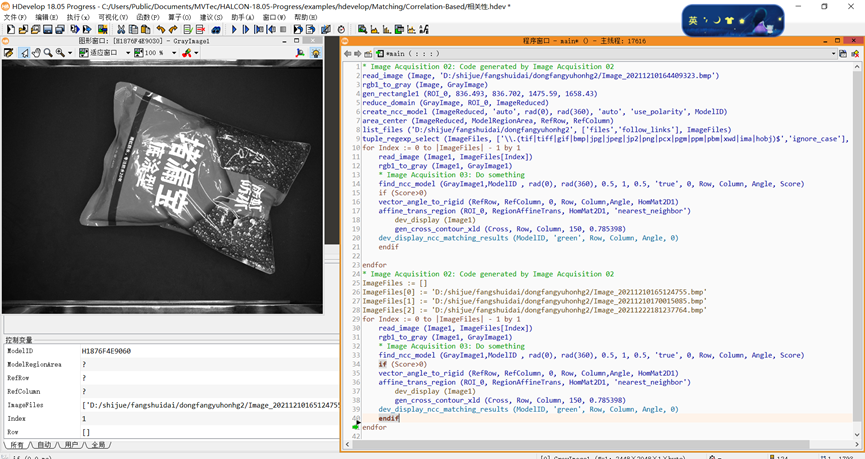The height and width of the screenshot is (459, 865).
Task: Click the stopwatch profiler icon
Action: click(x=341, y=29)
